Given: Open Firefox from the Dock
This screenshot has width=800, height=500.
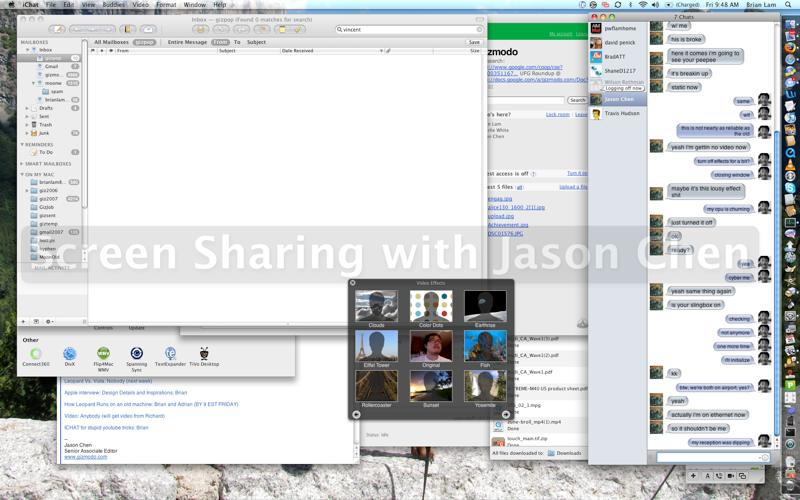Looking at the screenshot, I should coord(790,47).
